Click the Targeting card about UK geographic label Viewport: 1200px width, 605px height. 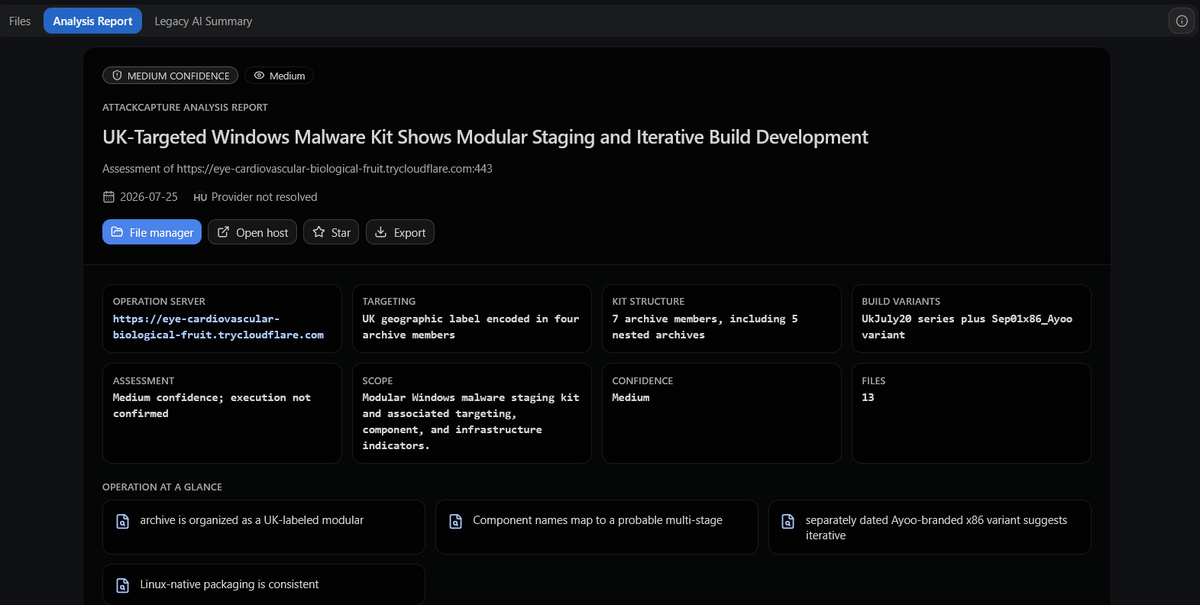point(472,318)
